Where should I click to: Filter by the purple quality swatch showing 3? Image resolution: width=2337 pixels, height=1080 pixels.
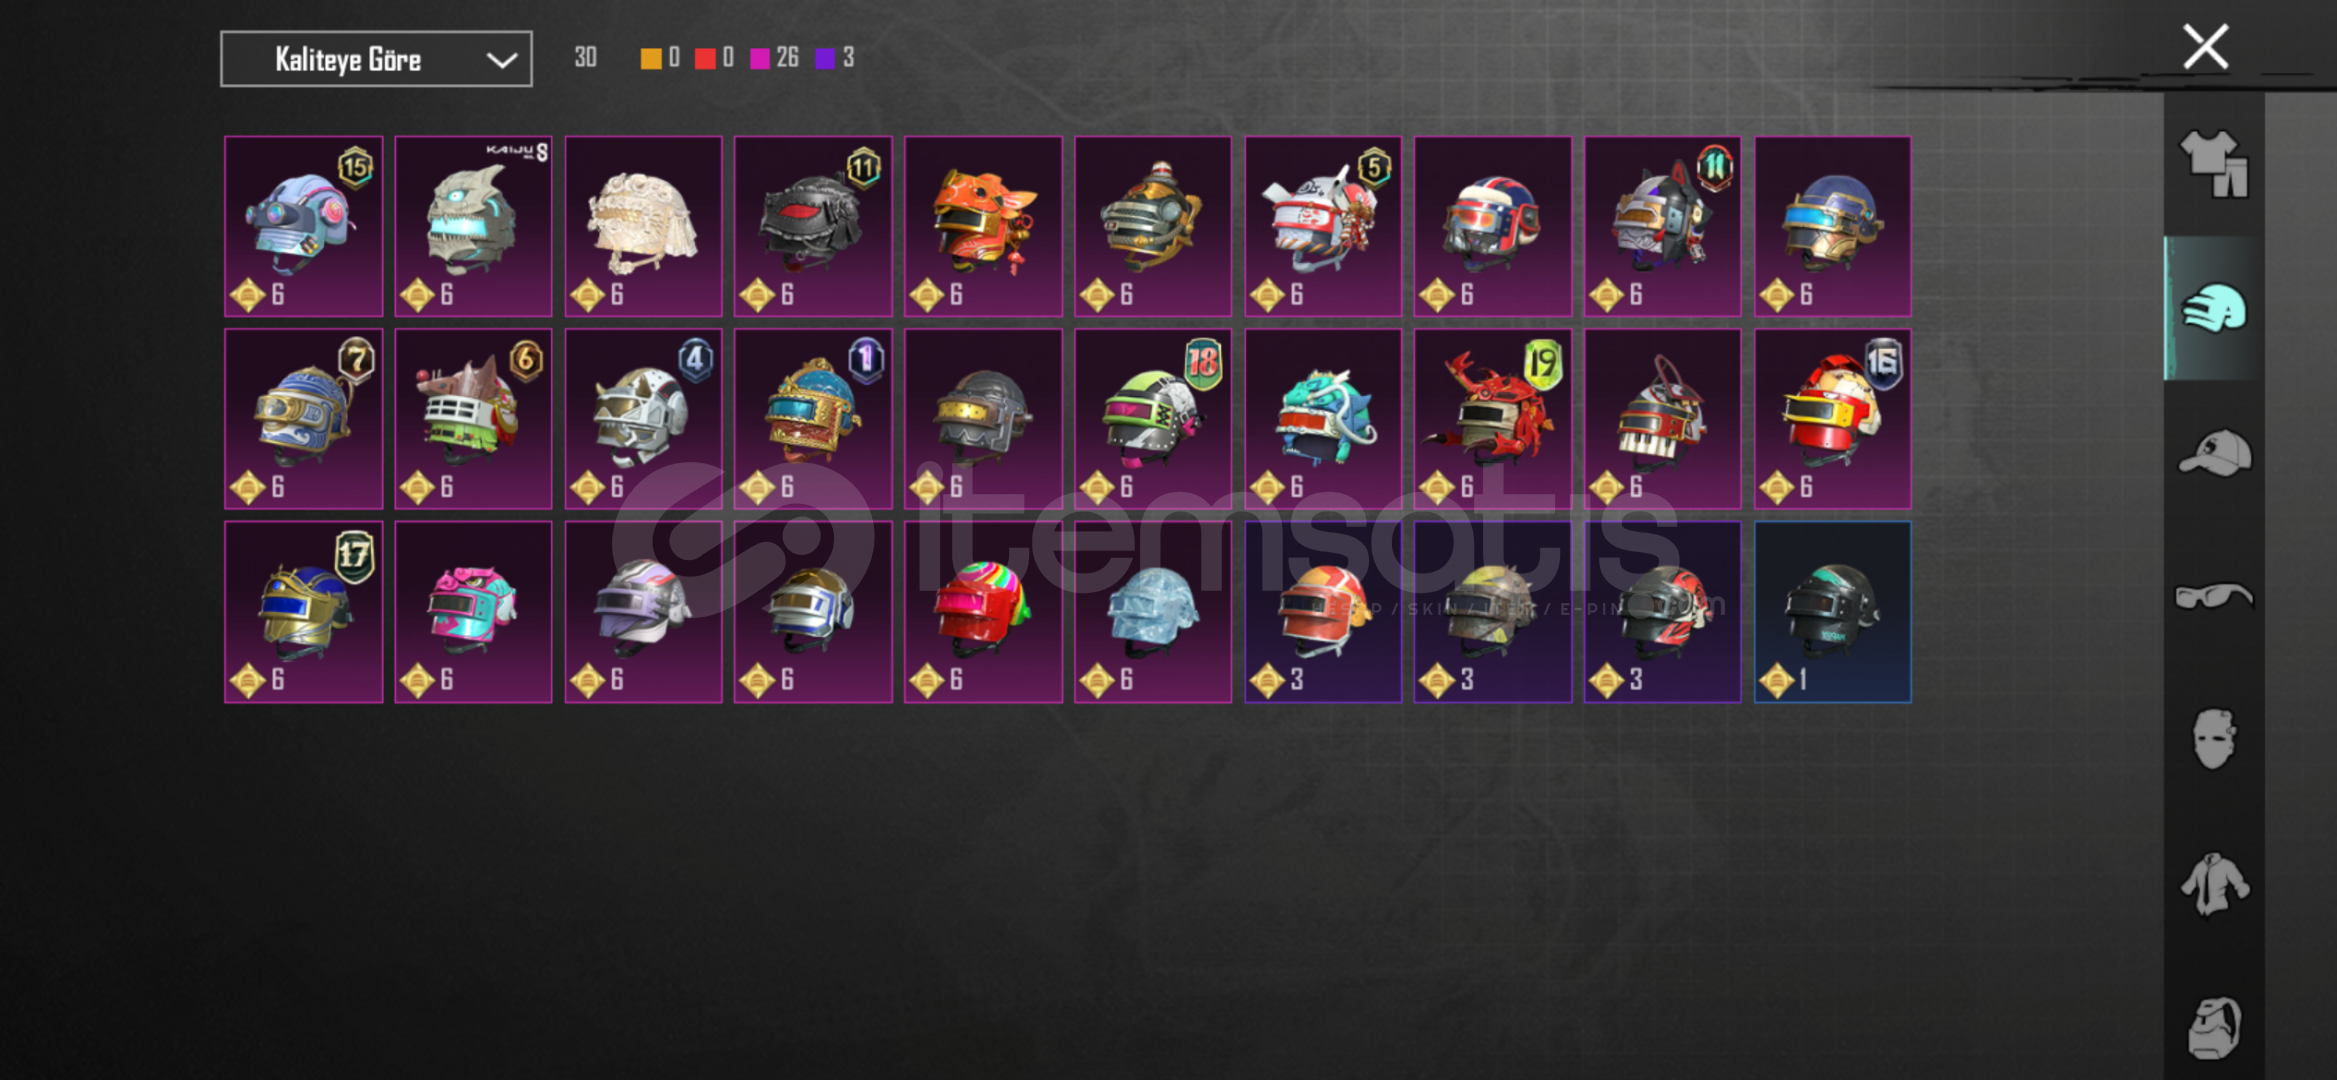pyautogui.click(x=825, y=58)
